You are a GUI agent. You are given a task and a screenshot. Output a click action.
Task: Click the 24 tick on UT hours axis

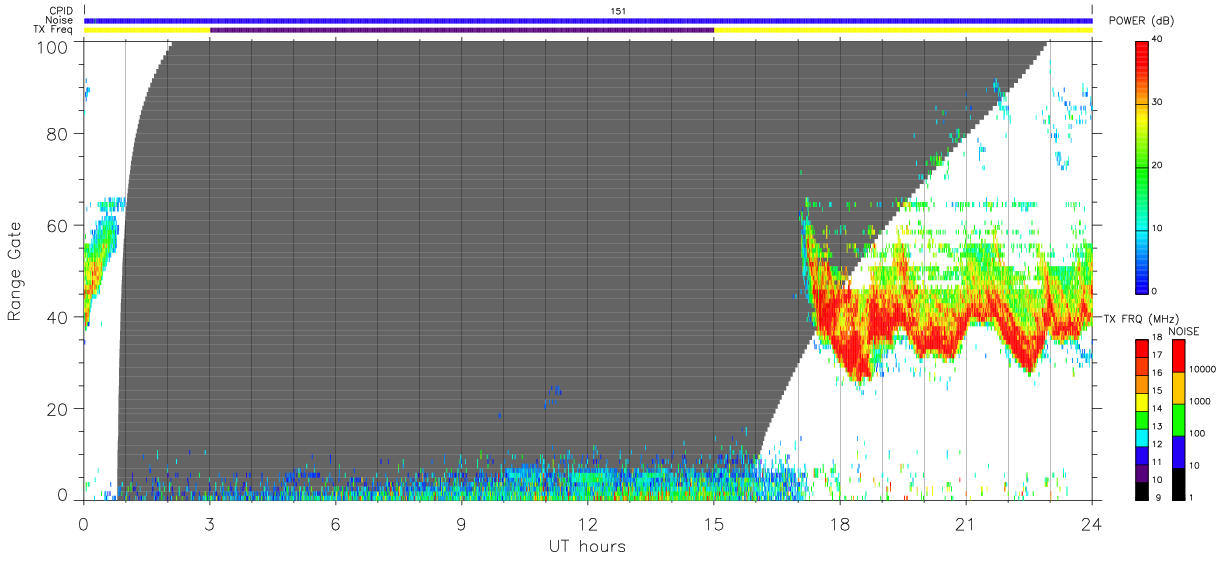pyautogui.click(x=1092, y=524)
